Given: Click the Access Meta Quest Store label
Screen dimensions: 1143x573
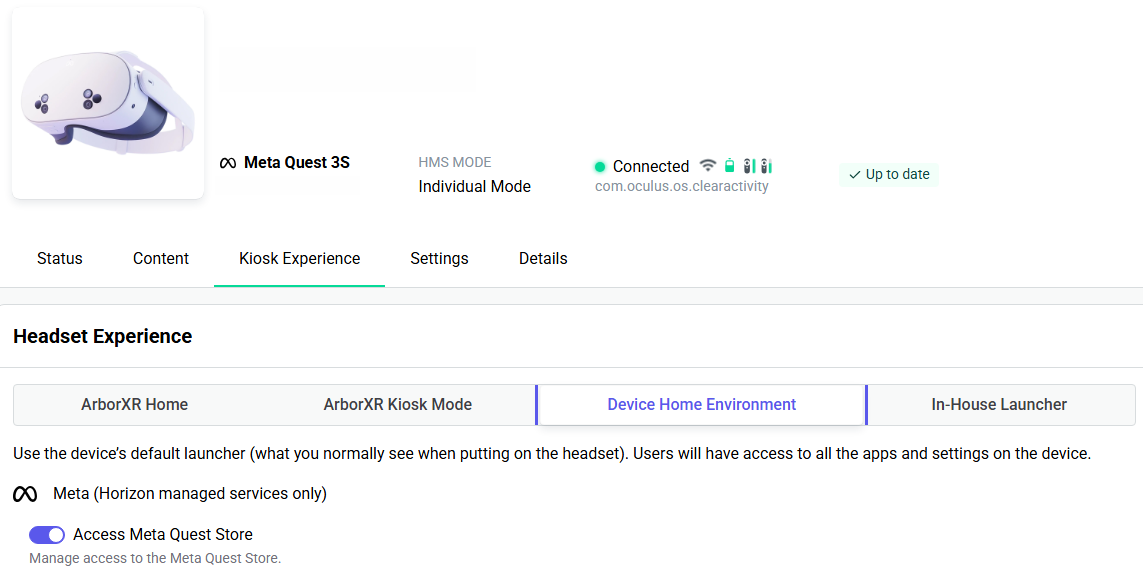Looking at the screenshot, I should [x=163, y=535].
